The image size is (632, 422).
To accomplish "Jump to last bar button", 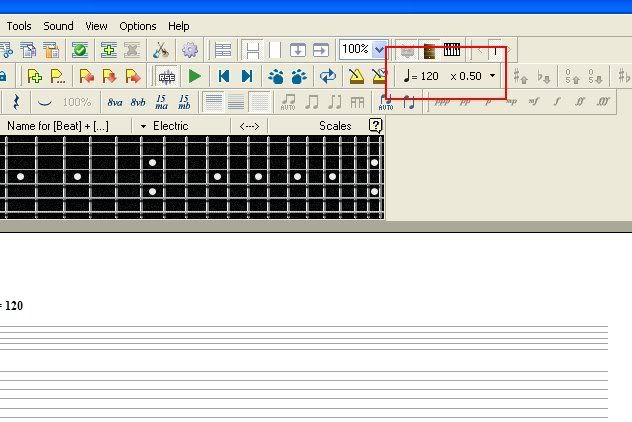I will point(247,76).
